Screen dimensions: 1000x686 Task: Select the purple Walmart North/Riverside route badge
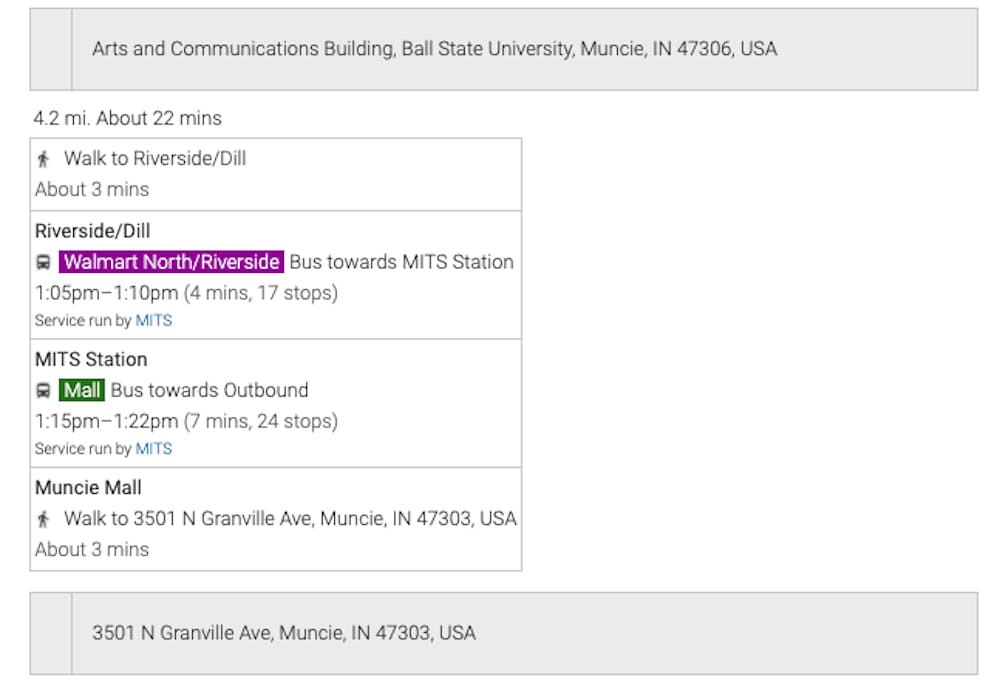tap(171, 262)
